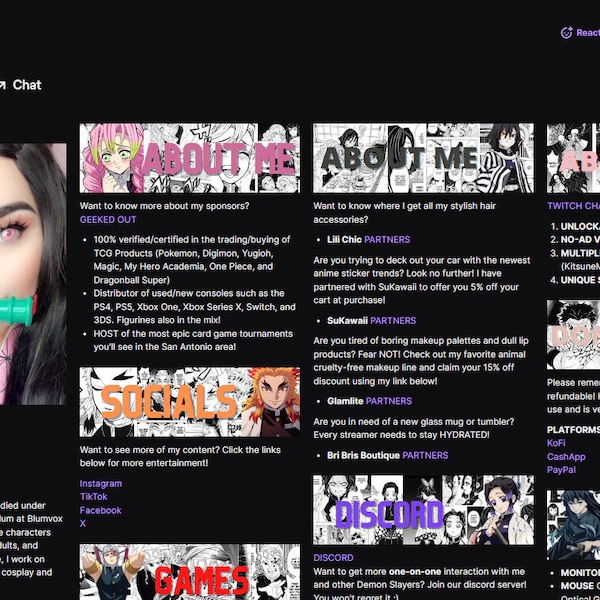Click the 'Distributor of used/new consoles' bullet
Image resolution: width=600 pixels, height=600 pixels.
pyautogui.click(x=194, y=307)
